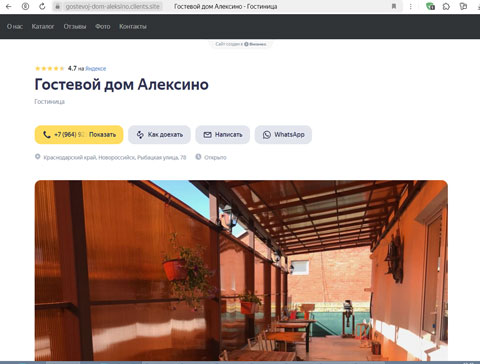The width and height of the screenshot is (480, 364).
Task: Open the 'Каталог' menu item
Action: 43,26
